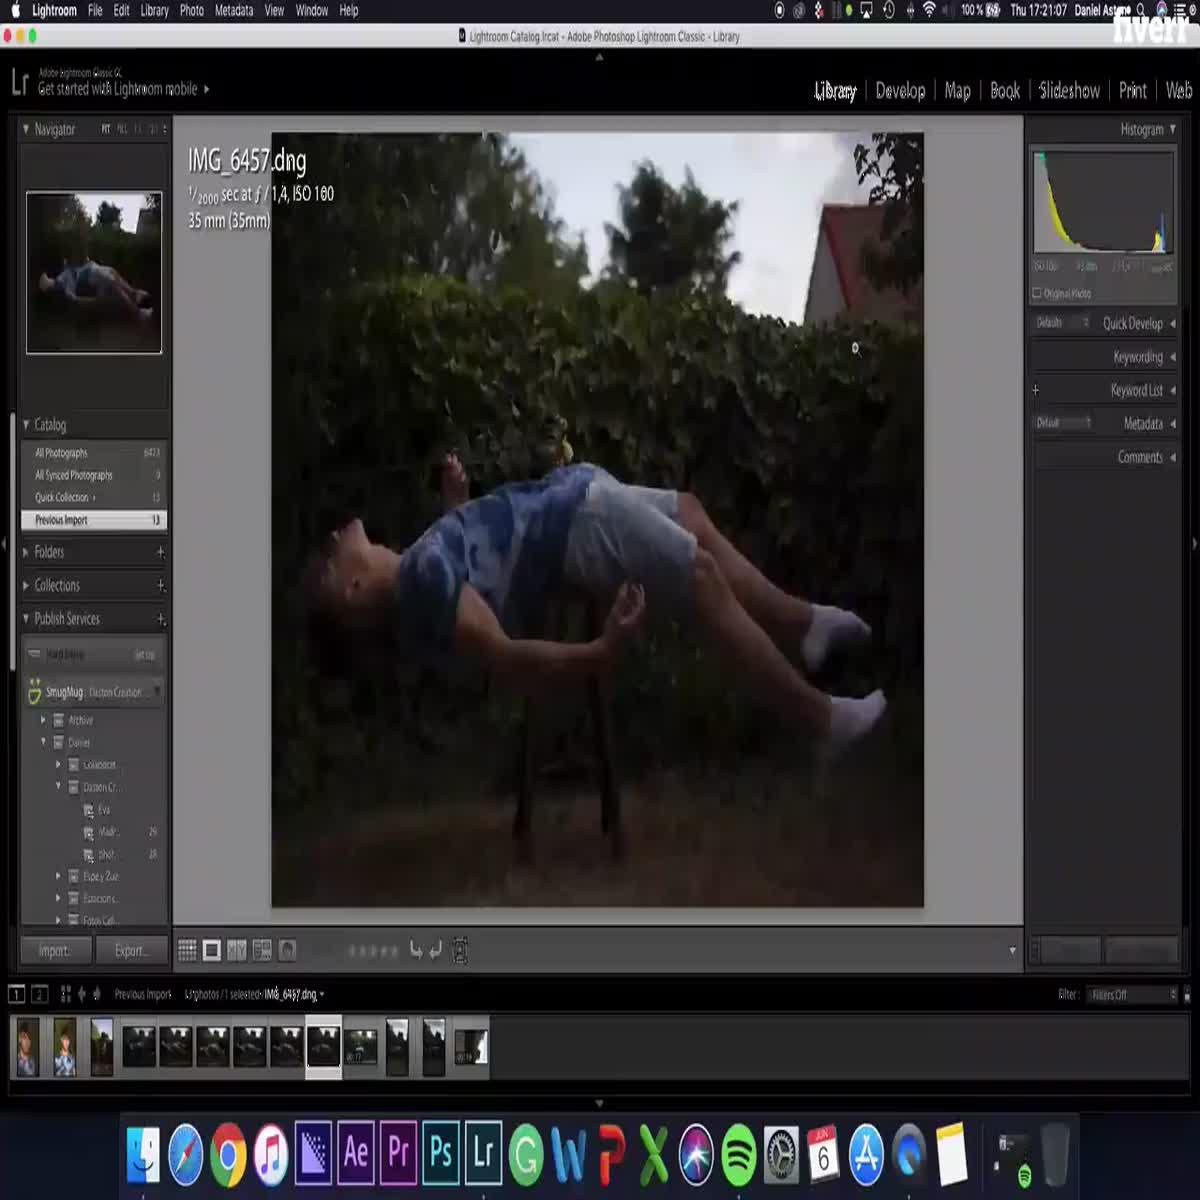Open People view in the toolbar
This screenshot has height=1200, width=1200.
tap(289, 950)
